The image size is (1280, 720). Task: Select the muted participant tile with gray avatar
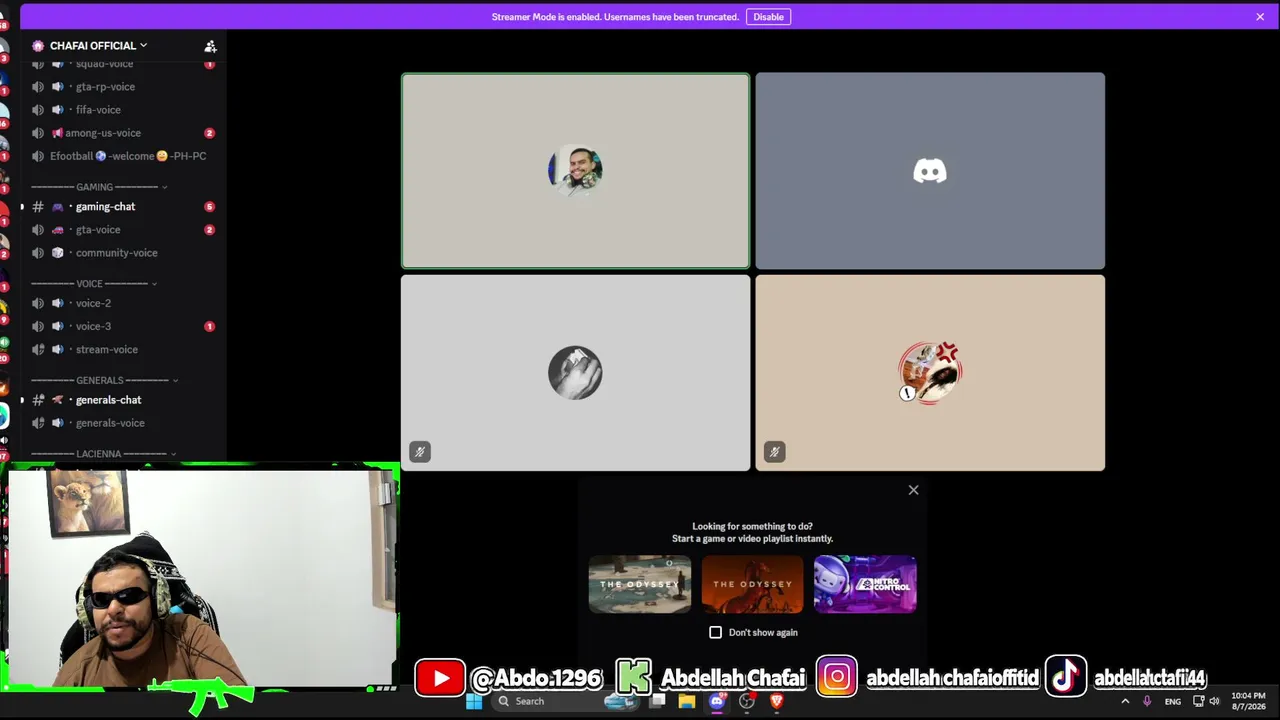[x=575, y=373]
